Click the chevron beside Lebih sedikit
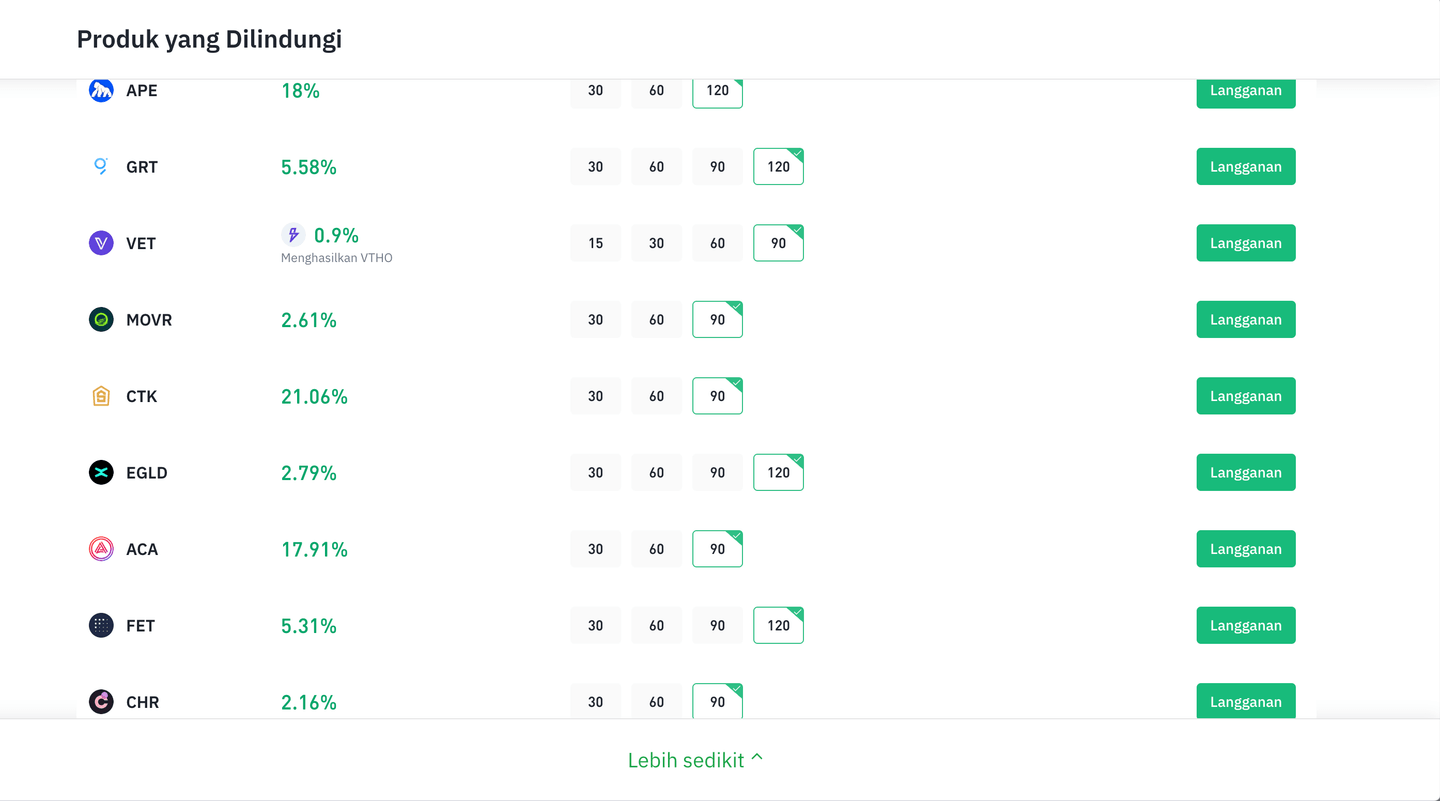This screenshot has height=801, width=1440. click(x=758, y=758)
